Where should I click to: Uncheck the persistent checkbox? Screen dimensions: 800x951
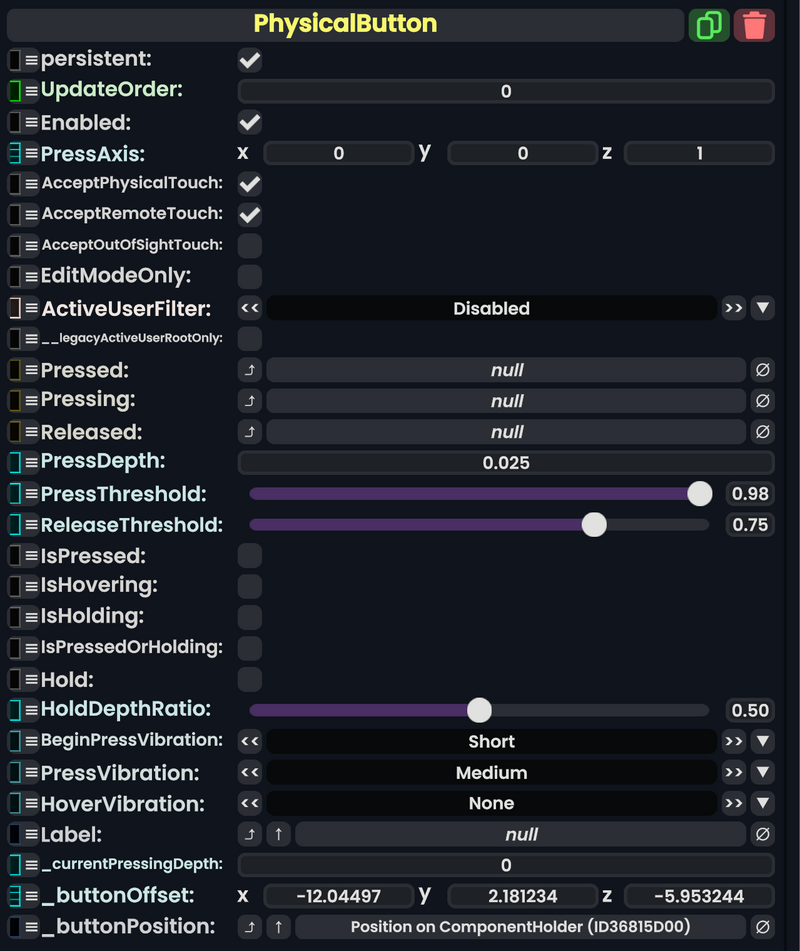click(x=249, y=59)
